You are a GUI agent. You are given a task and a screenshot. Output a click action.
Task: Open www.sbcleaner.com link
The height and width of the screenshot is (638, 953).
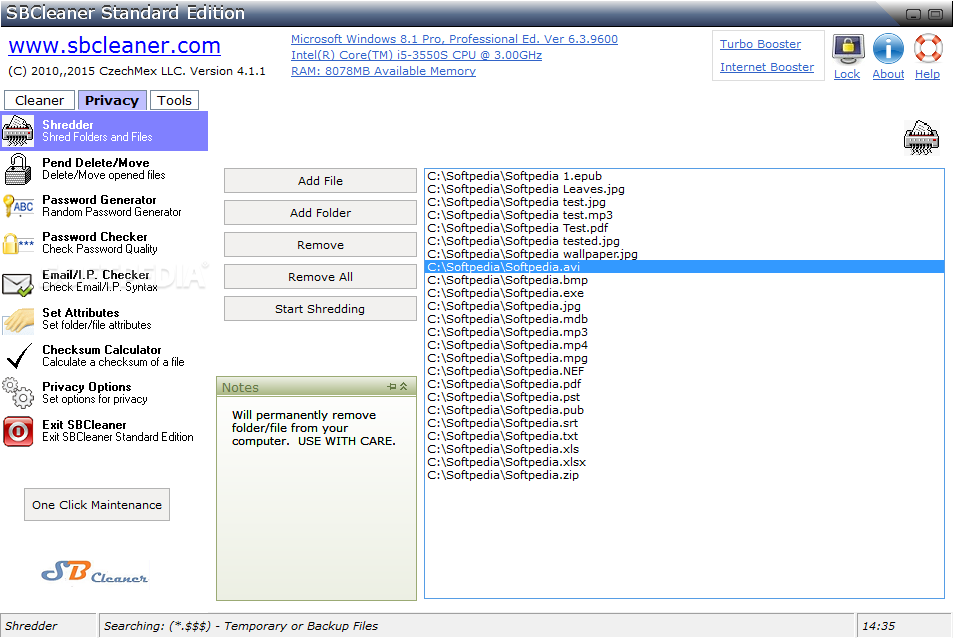114,46
